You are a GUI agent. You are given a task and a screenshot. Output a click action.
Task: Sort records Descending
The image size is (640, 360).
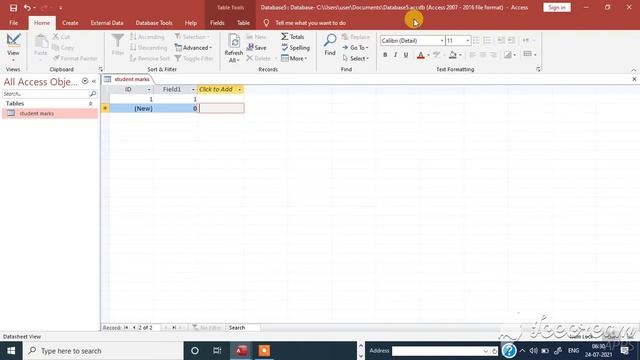point(149,48)
